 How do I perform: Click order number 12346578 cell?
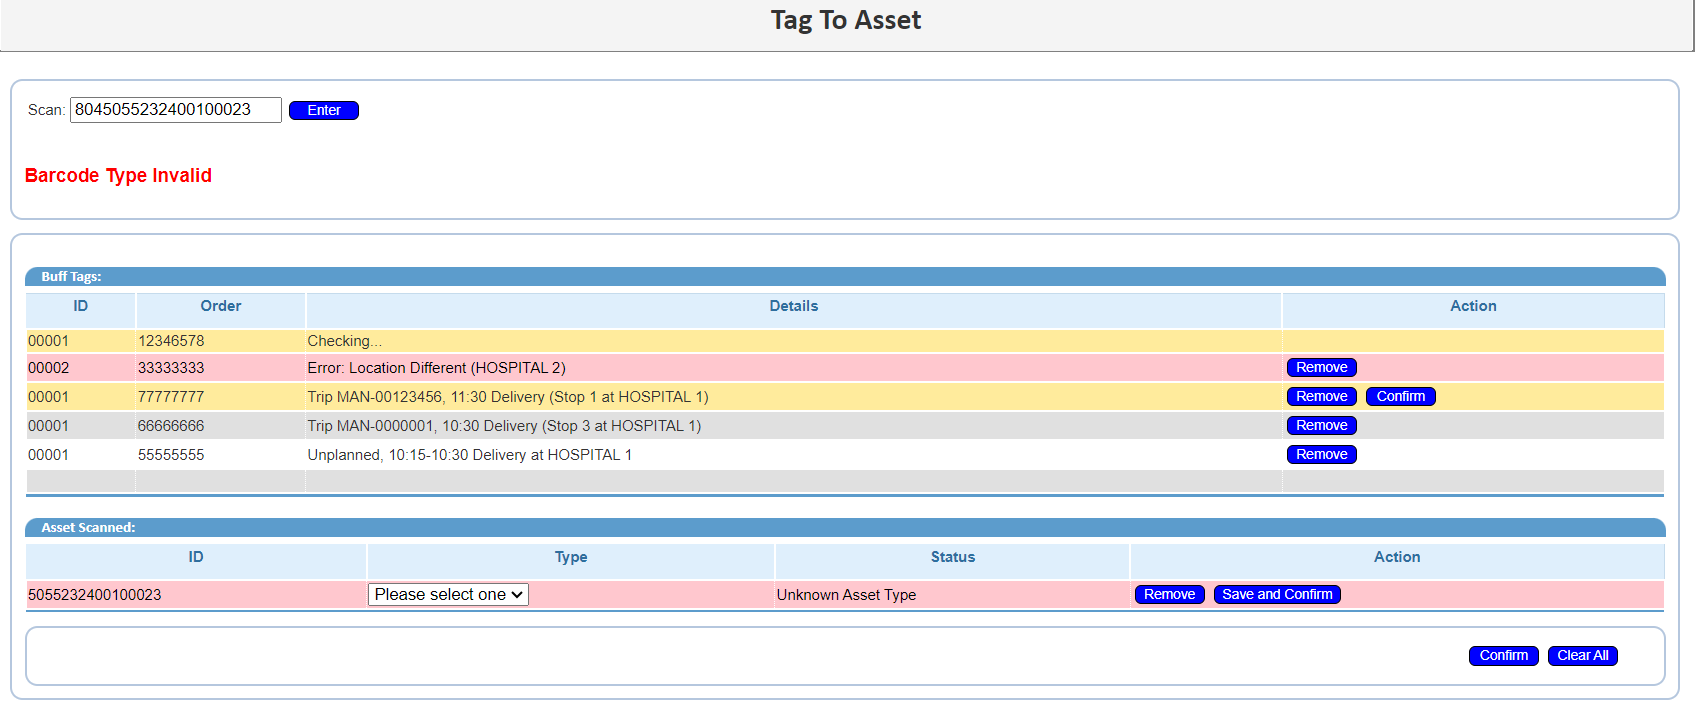220,341
